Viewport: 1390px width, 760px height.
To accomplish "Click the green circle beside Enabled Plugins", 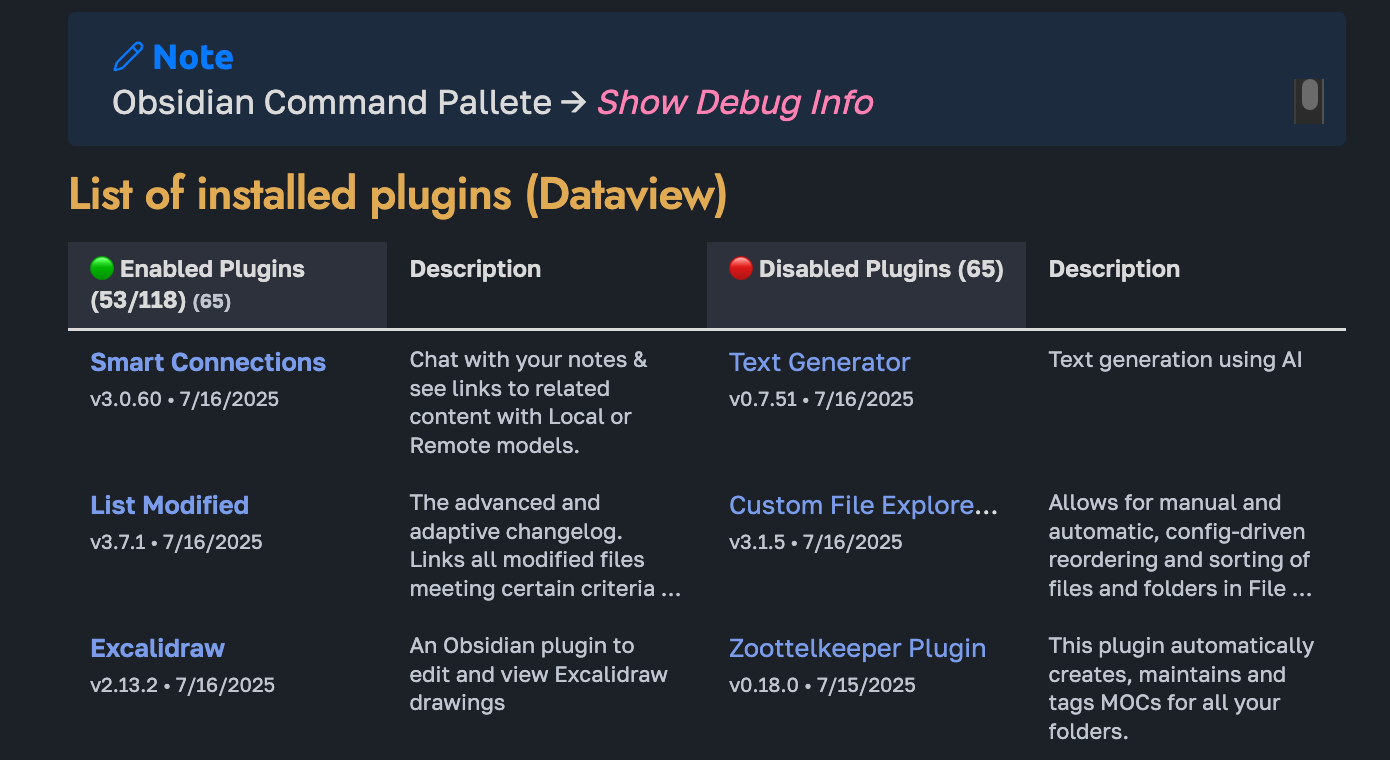I will click(x=102, y=268).
